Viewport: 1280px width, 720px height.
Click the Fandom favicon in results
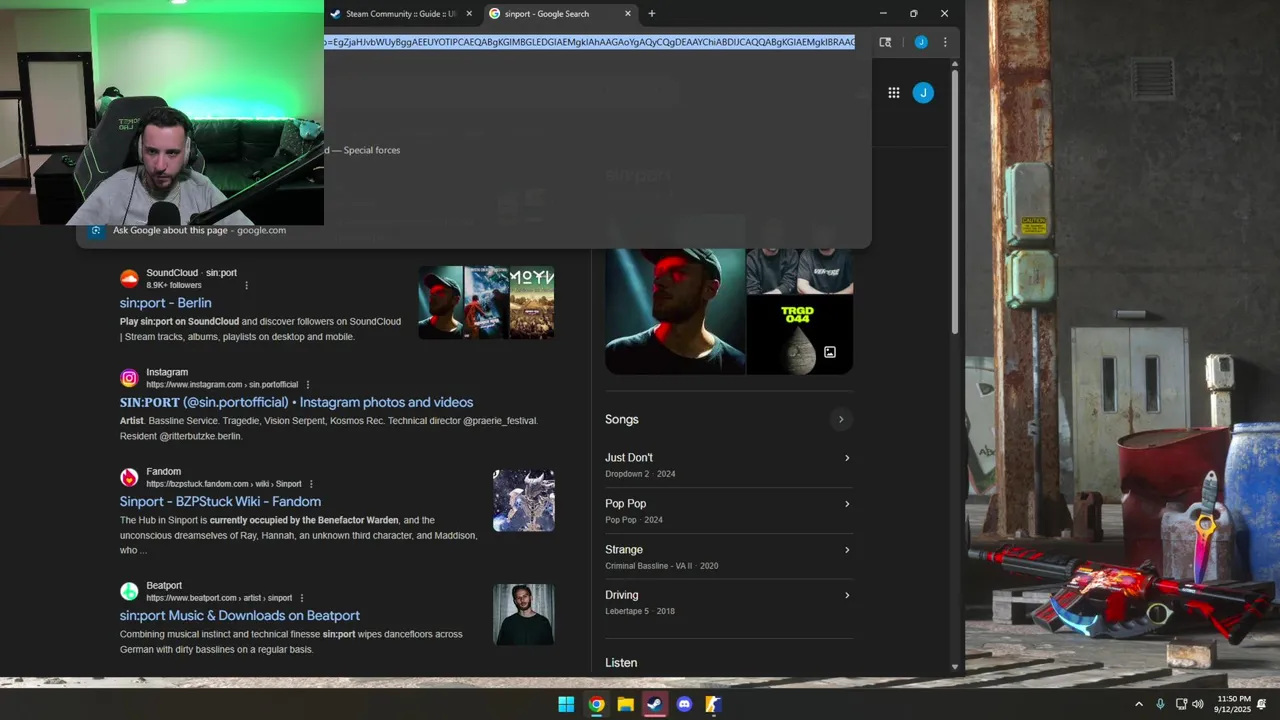129,477
